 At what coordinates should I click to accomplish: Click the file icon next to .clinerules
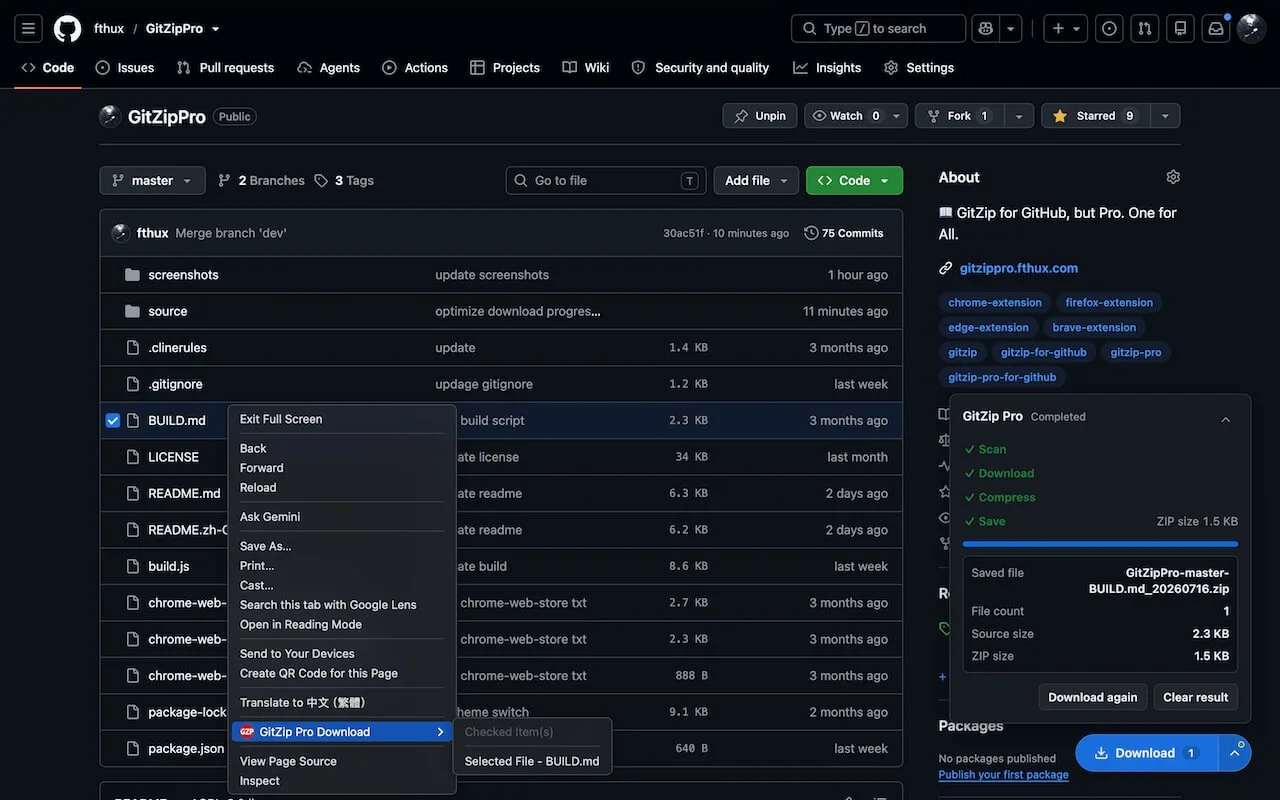pos(132,348)
